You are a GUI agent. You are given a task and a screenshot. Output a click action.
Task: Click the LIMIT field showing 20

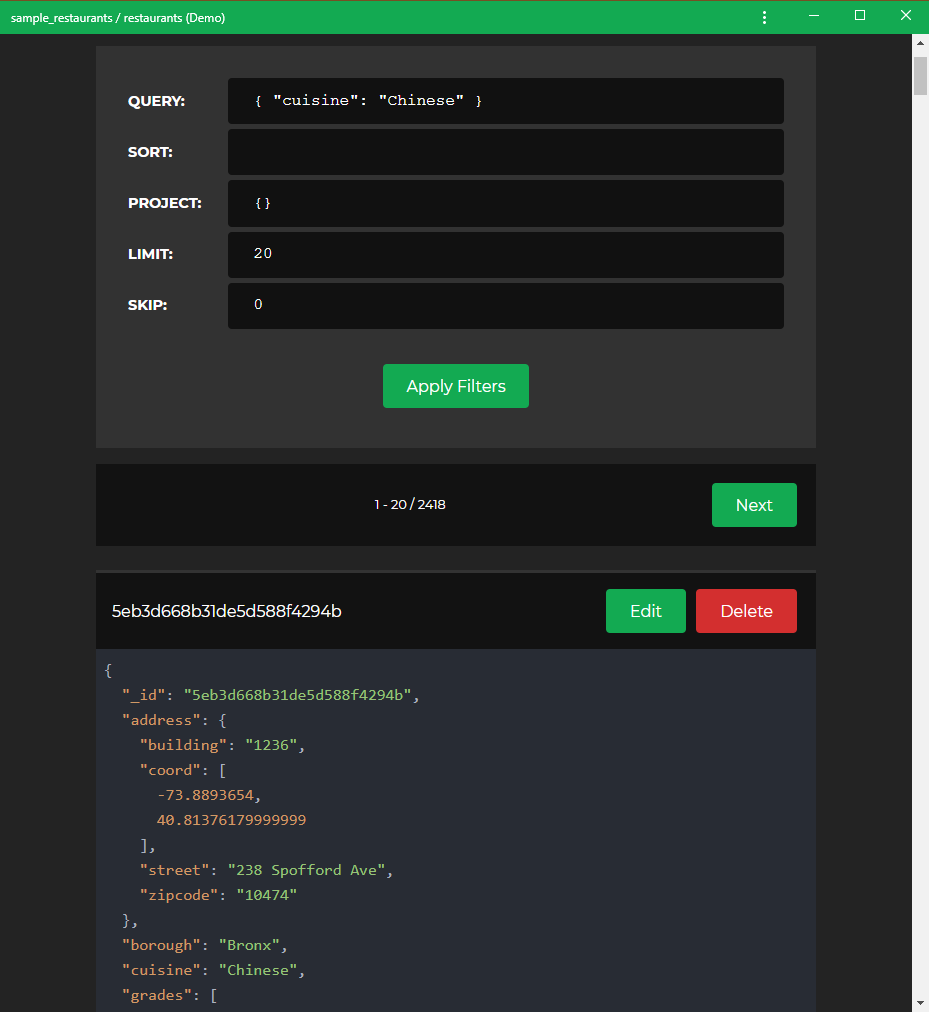[505, 254]
